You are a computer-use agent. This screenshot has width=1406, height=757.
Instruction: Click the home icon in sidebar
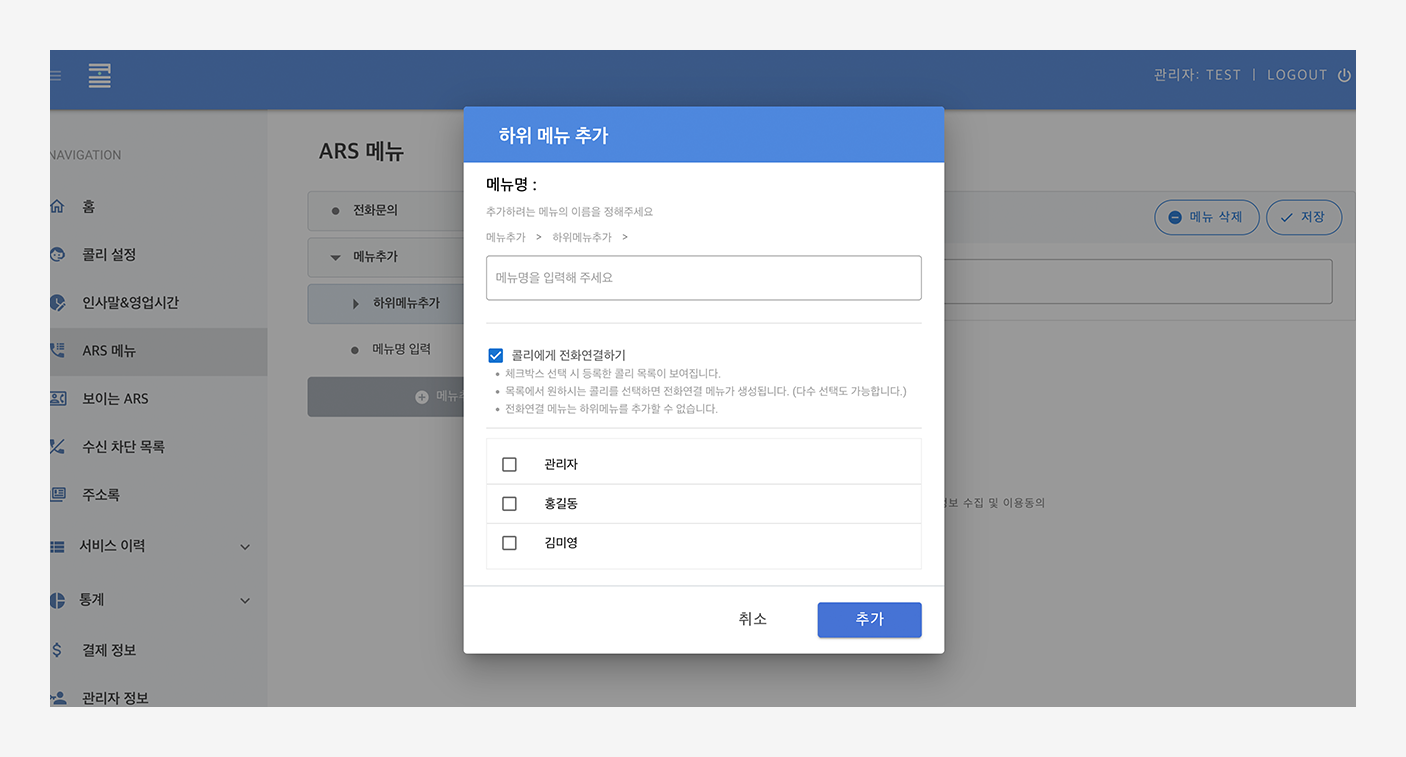57,207
